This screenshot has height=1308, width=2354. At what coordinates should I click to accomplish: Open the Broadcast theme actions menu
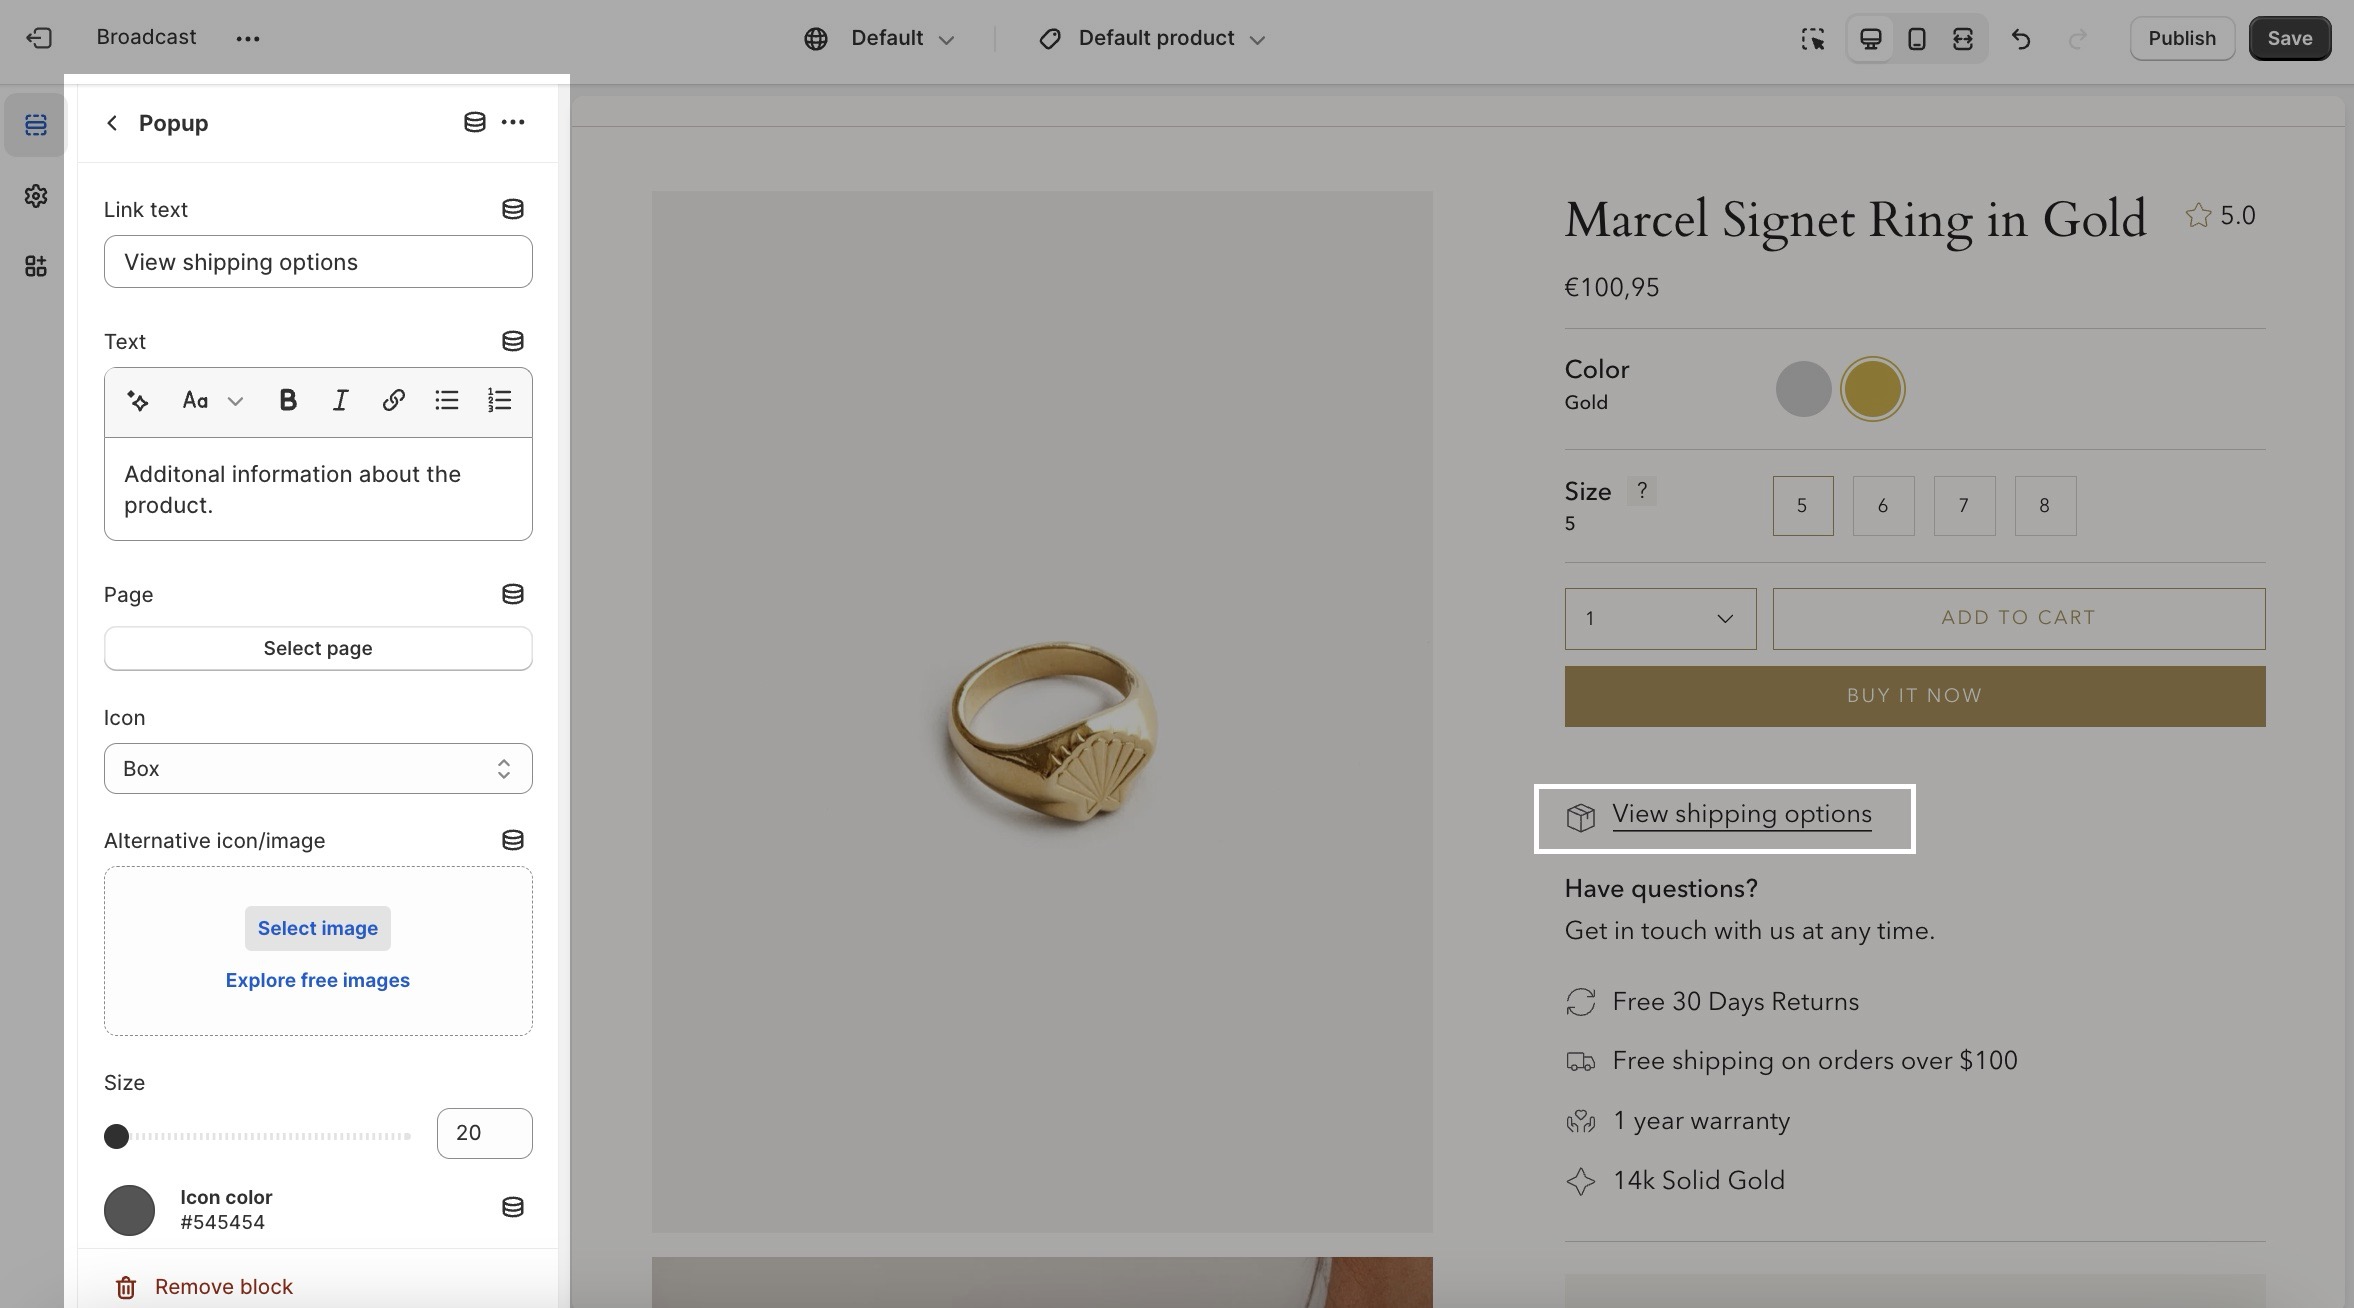(248, 39)
